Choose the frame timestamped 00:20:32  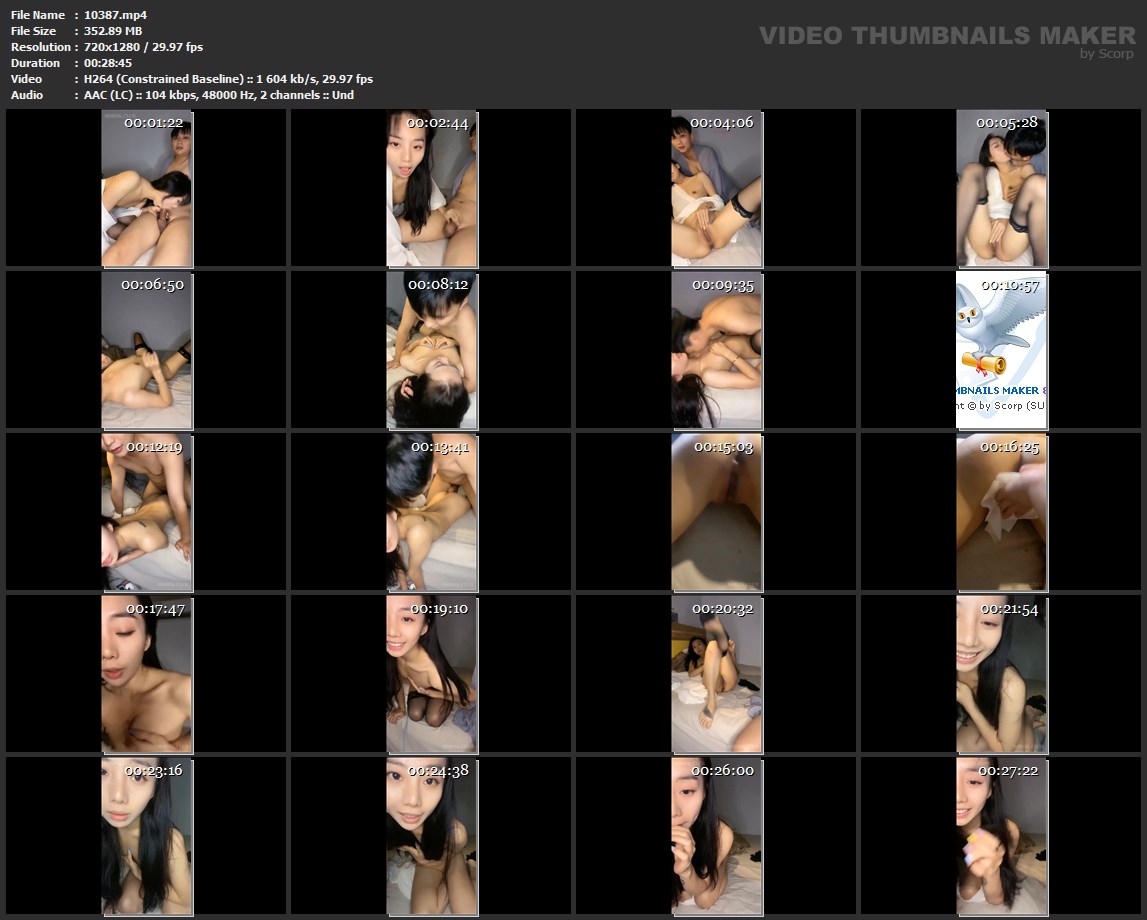[716, 674]
